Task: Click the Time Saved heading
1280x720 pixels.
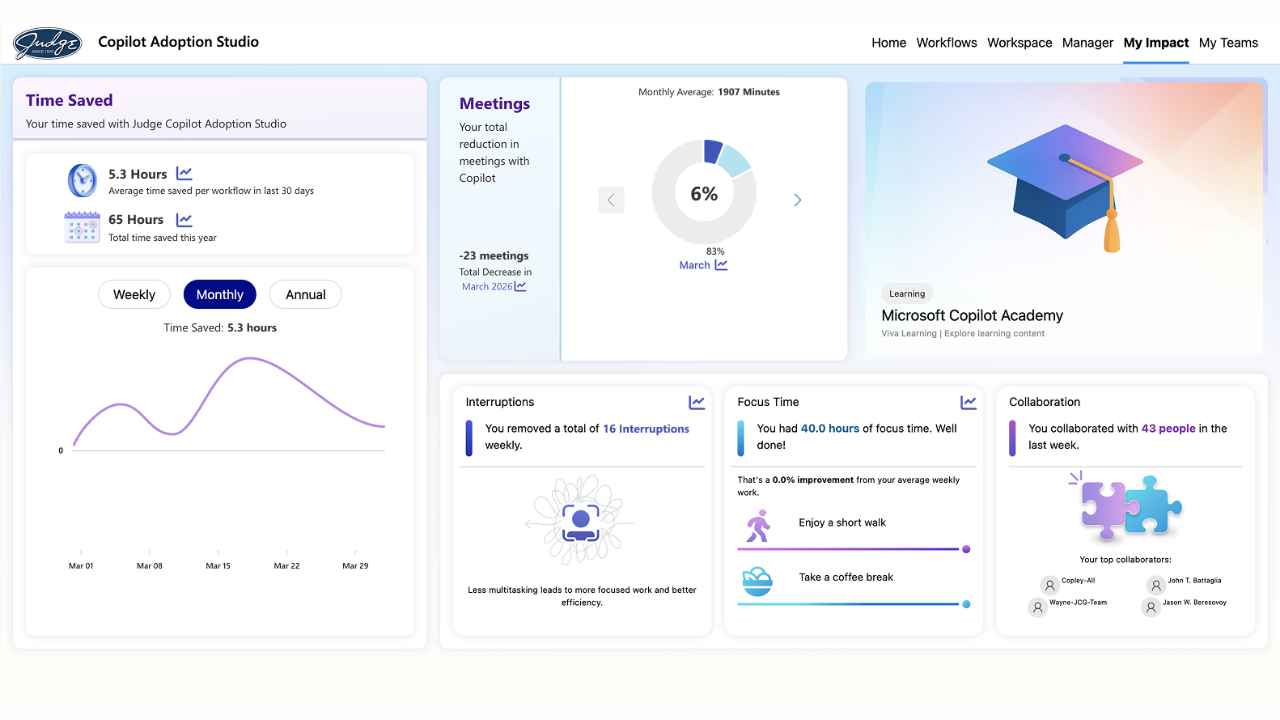Action: tap(69, 100)
